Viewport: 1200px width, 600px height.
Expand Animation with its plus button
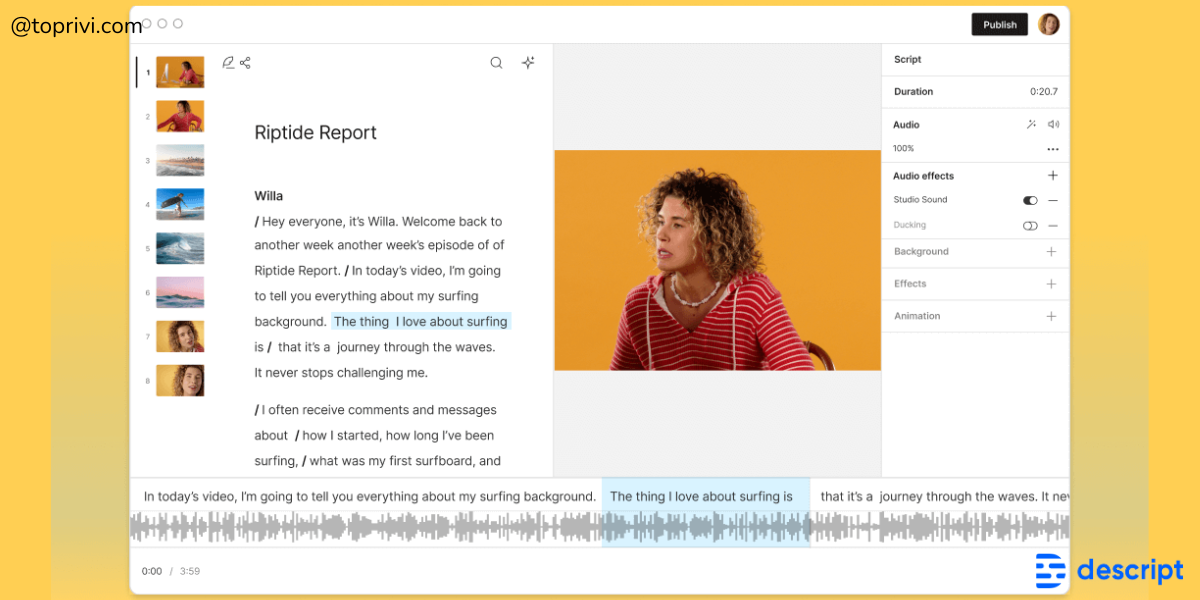[1051, 316]
